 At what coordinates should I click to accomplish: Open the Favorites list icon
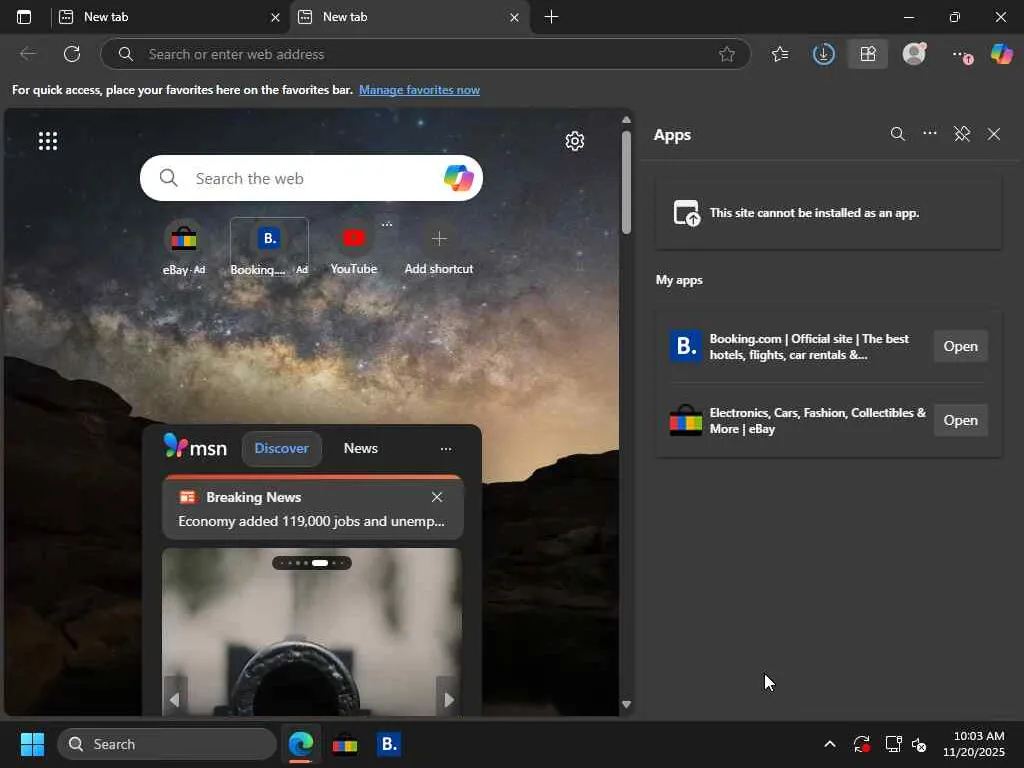pos(780,54)
